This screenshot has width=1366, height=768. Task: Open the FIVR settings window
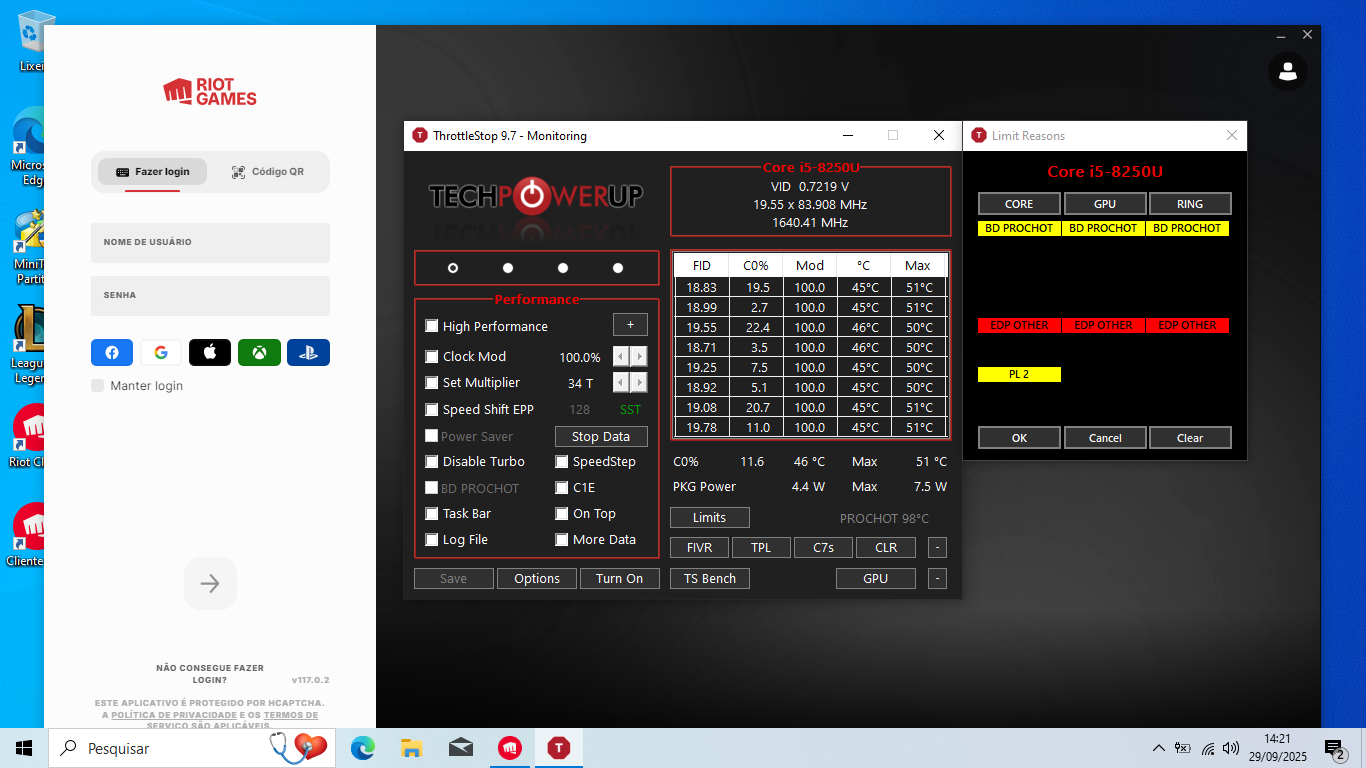699,548
